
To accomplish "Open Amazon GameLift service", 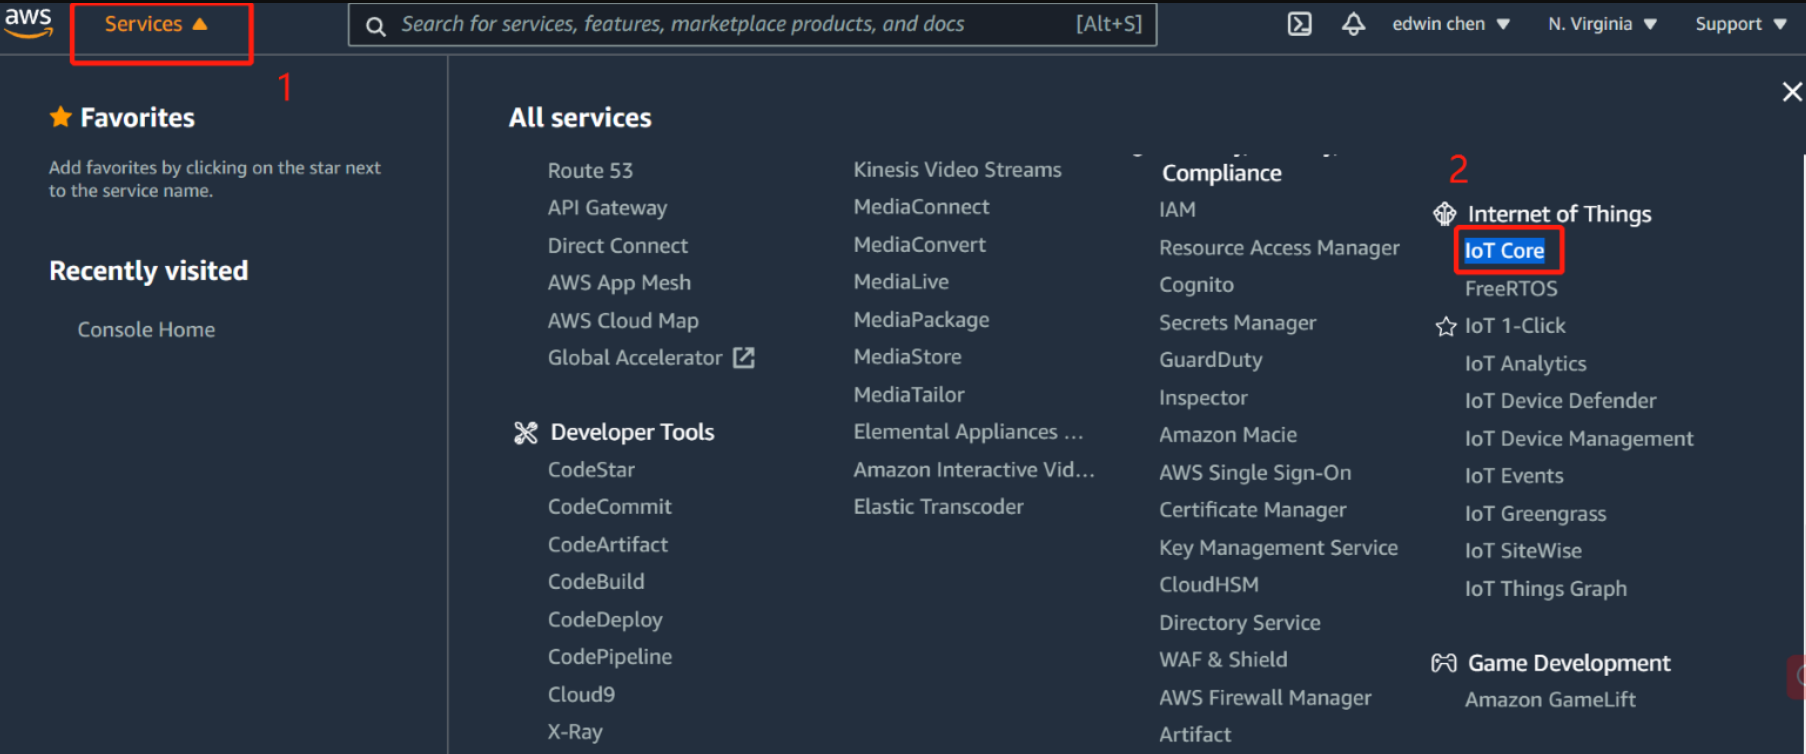I will [x=1550, y=700].
